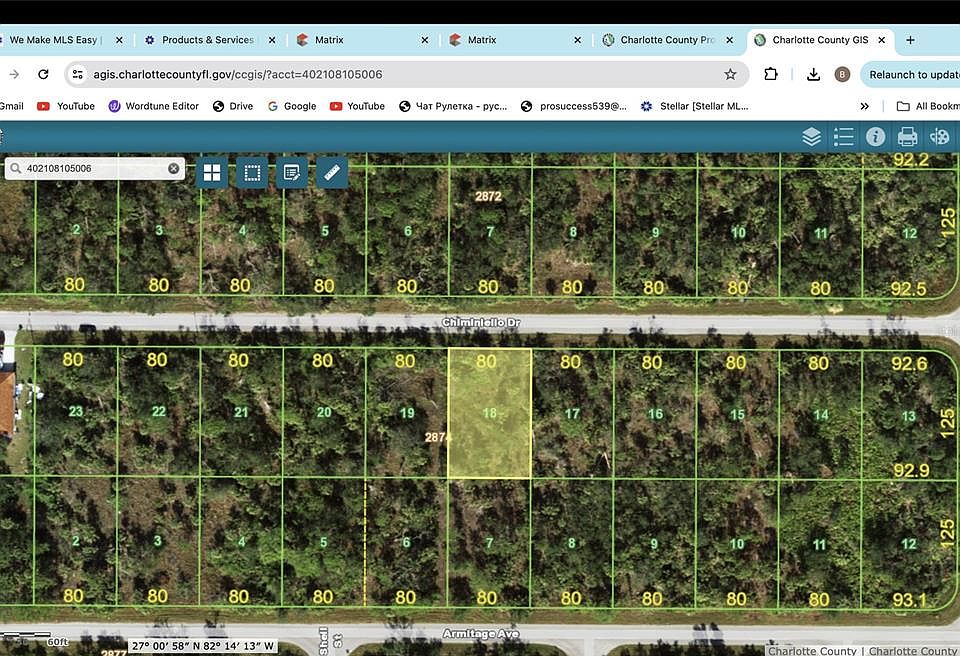Click the Chiminiello Dr street label
The image size is (960, 656).
[x=482, y=322]
